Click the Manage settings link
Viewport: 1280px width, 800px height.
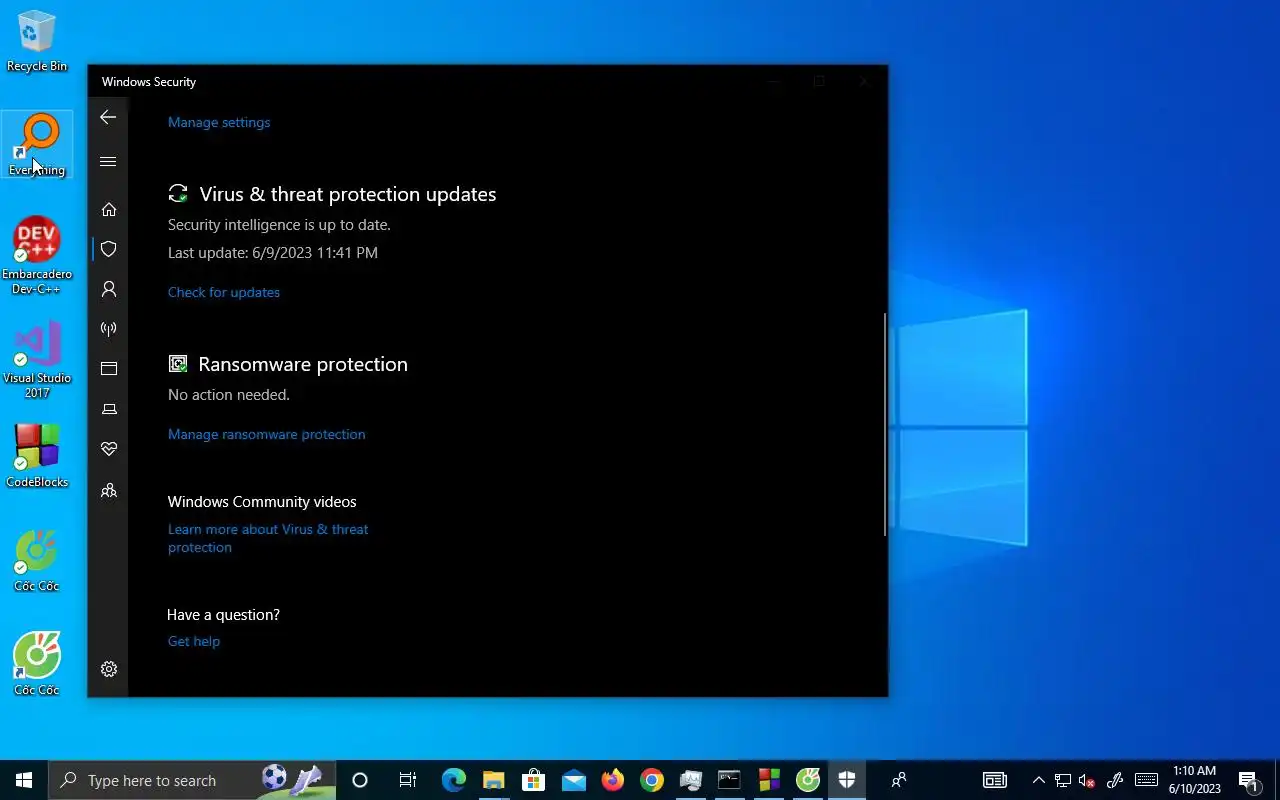click(219, 122)
